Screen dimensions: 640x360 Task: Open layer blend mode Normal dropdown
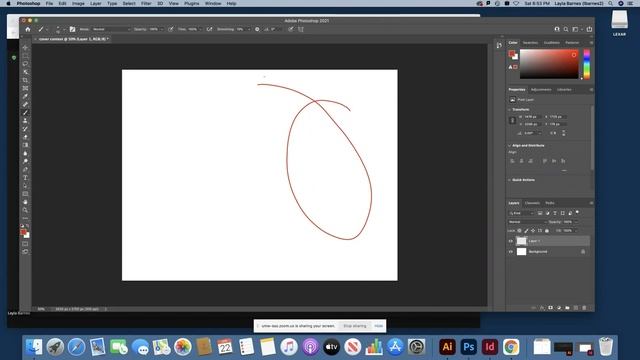[527, 222]
